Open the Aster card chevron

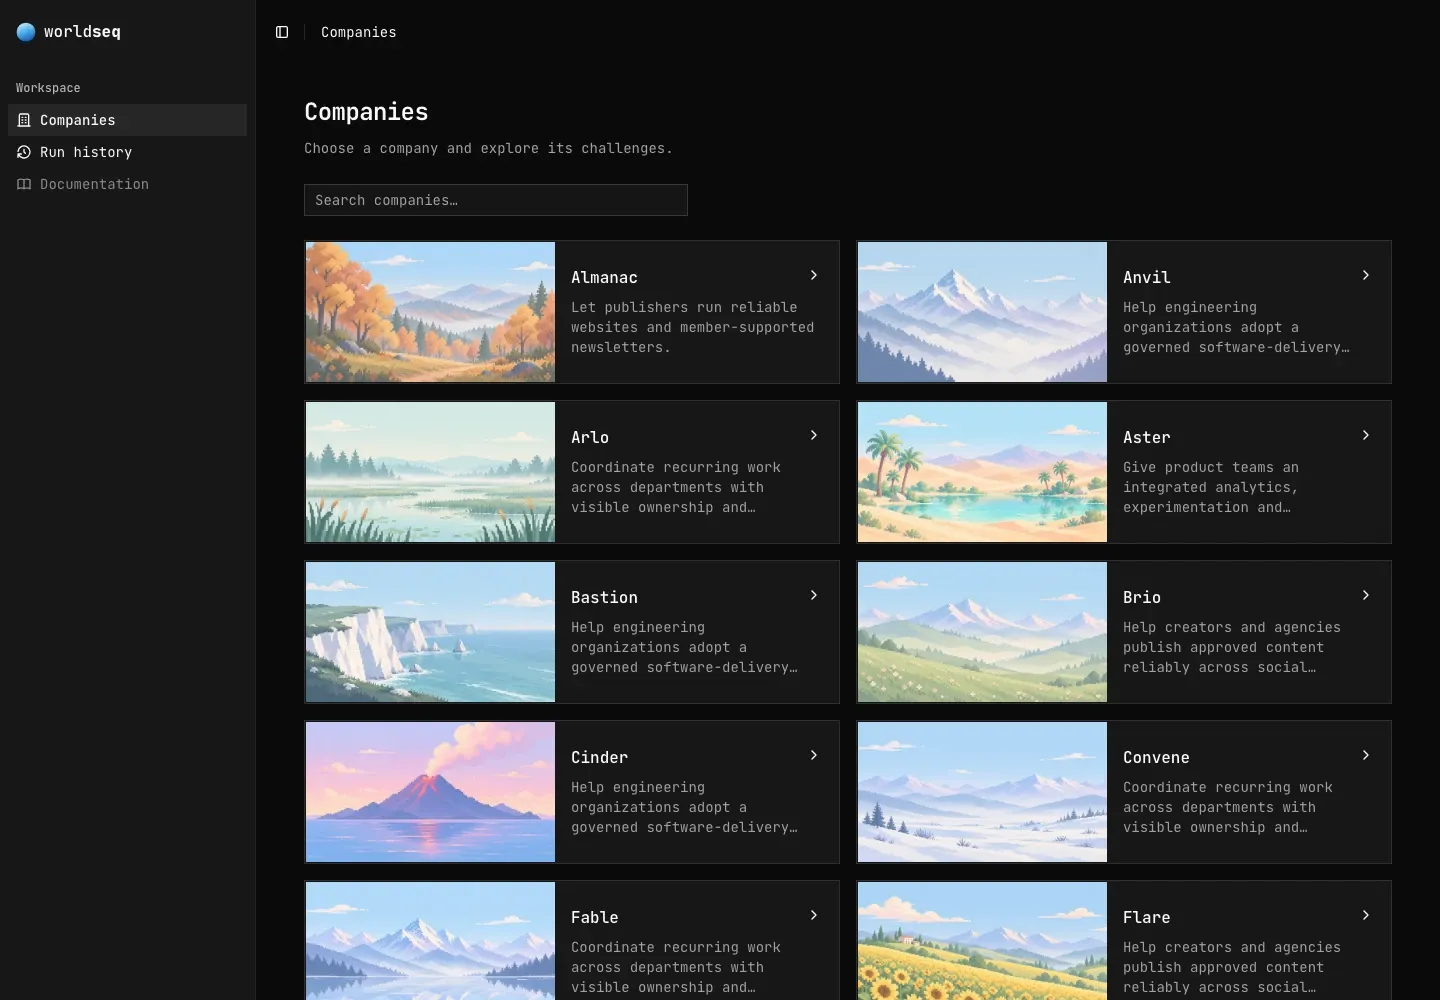[1366, 435]
